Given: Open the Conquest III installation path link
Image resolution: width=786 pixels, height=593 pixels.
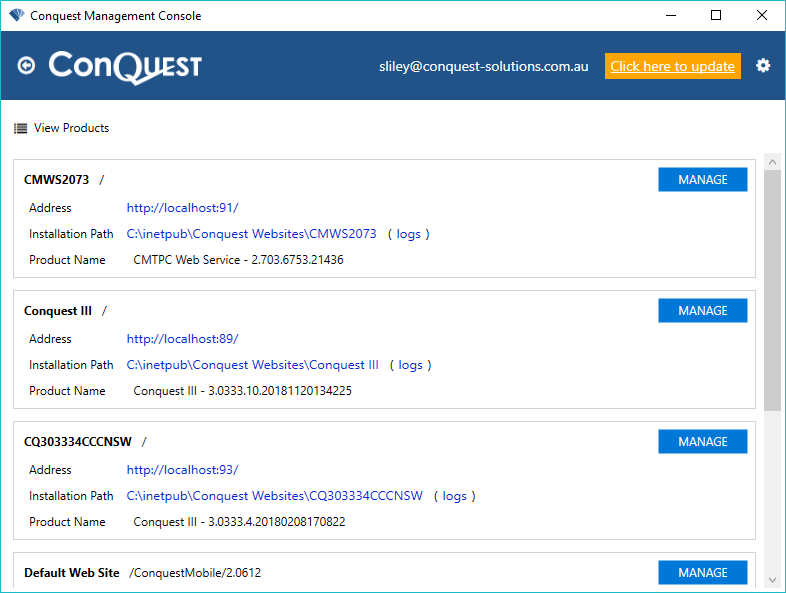Looking at the screenshot, I should click(x=253, y=365).
